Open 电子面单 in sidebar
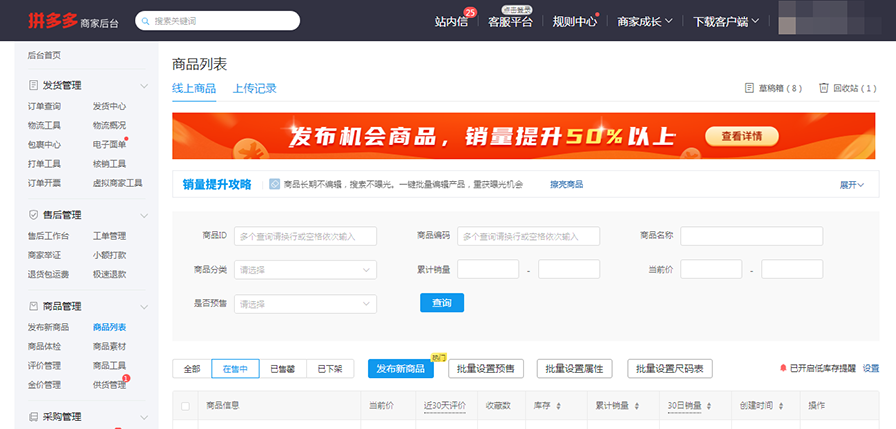Screen dimensions: 896x429 (109, 145)
